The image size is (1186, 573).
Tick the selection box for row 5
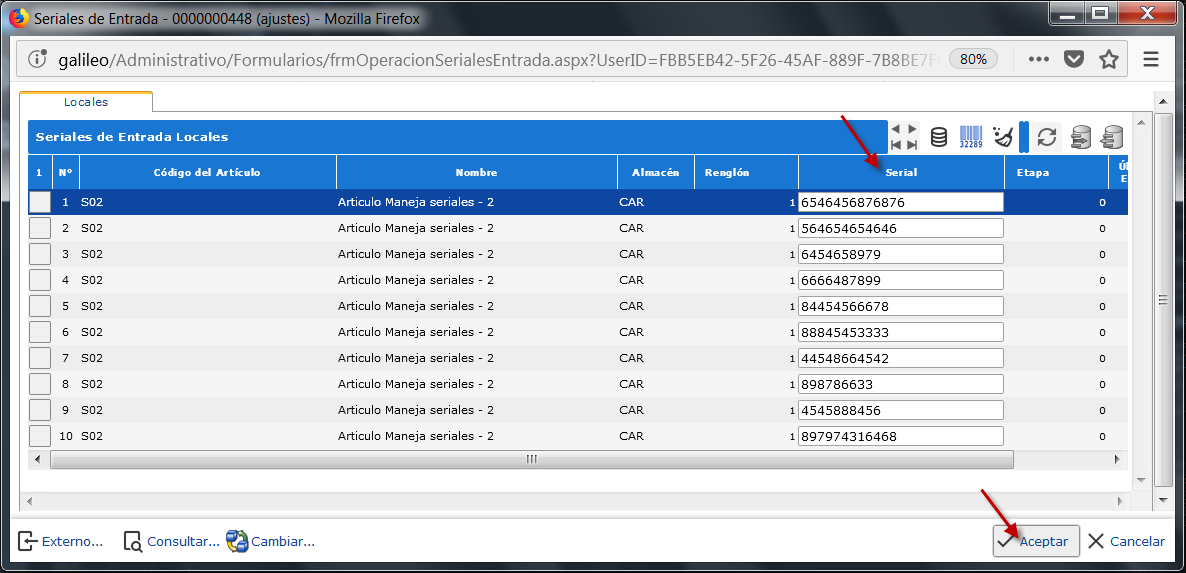[39, 306]
